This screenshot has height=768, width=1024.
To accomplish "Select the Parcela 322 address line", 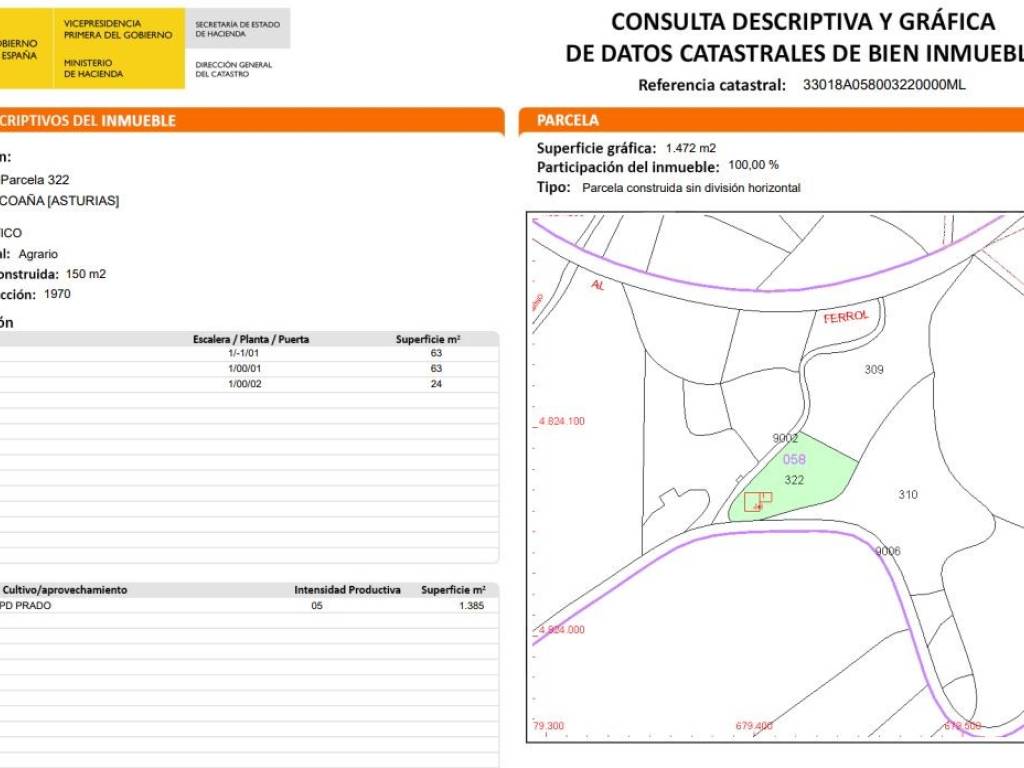I will pyautogui.click(x=35, y=180).
